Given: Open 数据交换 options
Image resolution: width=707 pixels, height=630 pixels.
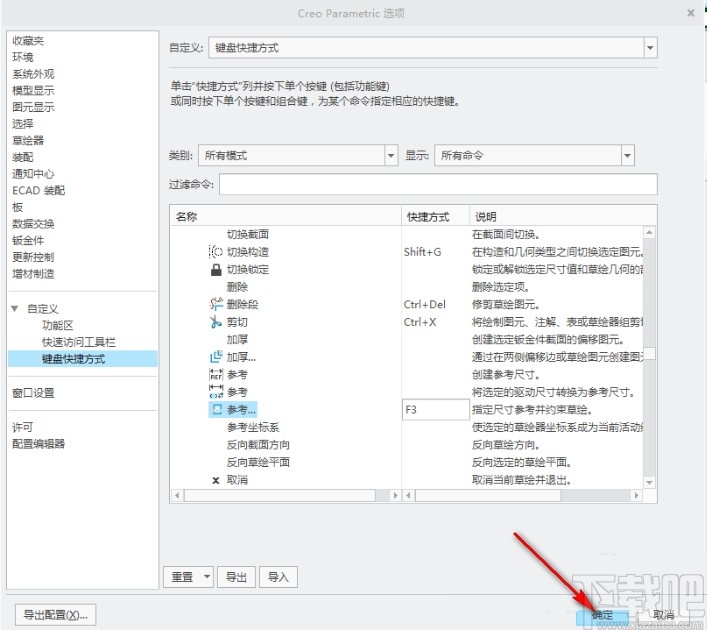Looking at the screenshot, I should point(33,224).
